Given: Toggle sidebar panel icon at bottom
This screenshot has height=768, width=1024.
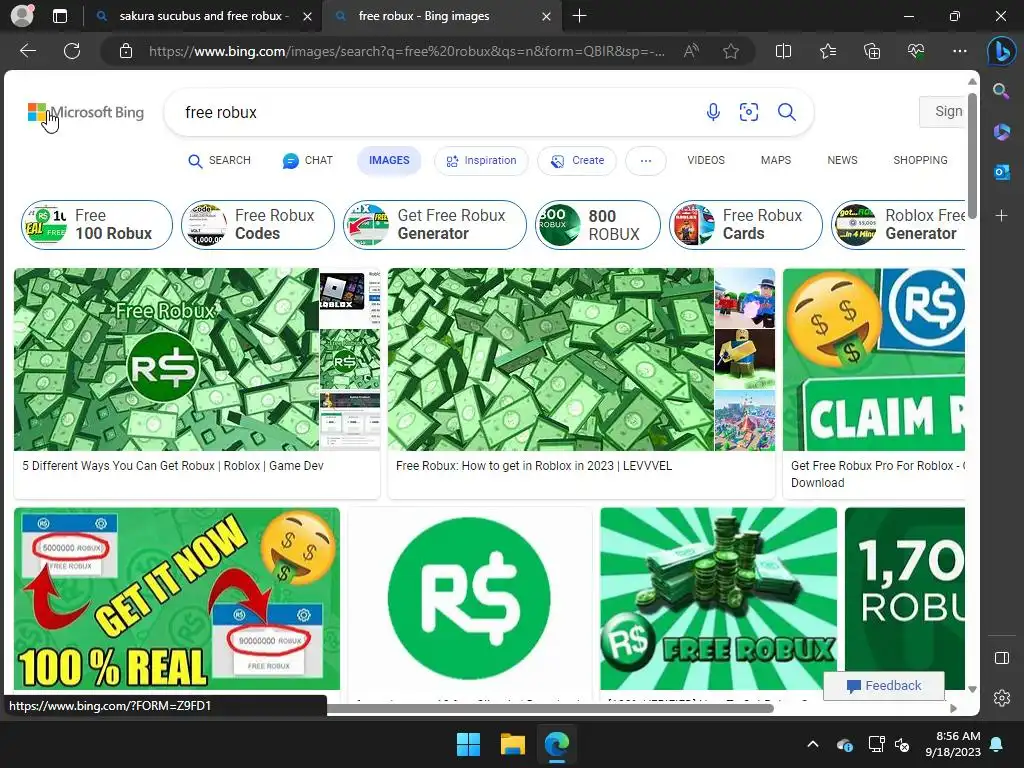Looking at the screenshot, I should tap(1001, 658).
